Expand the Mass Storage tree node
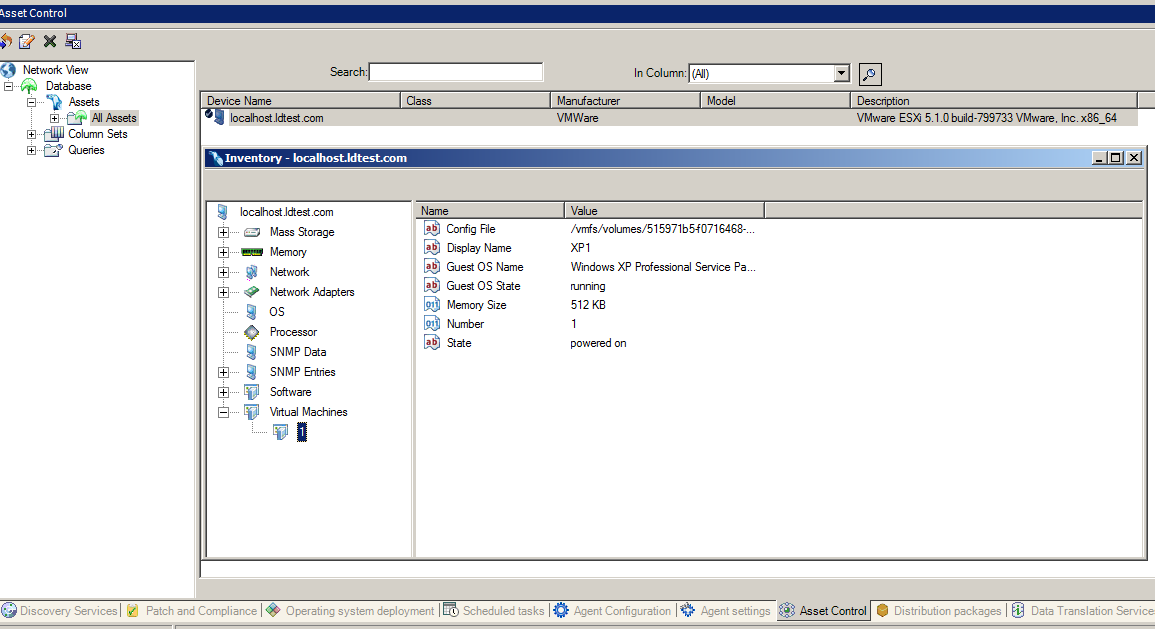This screenshot has height=629, width=1155. pos(223,231)
